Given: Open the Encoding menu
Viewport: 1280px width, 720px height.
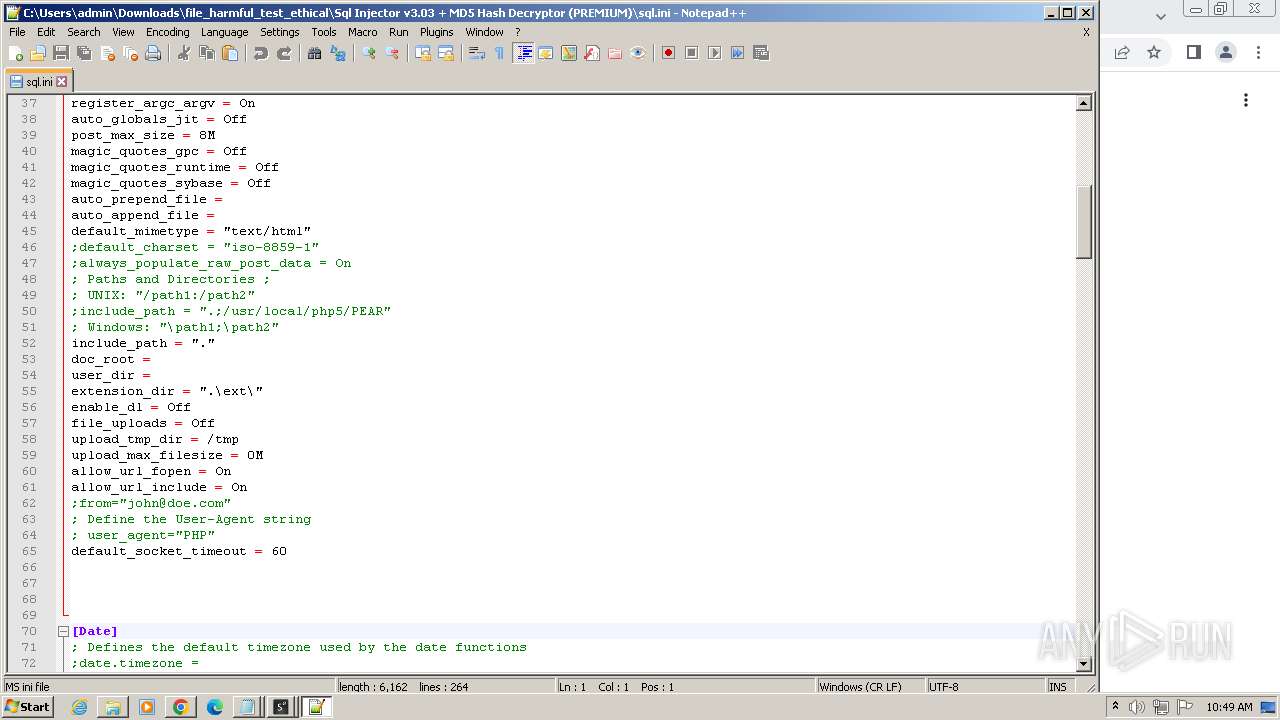Looking at the screenshot, I should click(x=168, y=32).
